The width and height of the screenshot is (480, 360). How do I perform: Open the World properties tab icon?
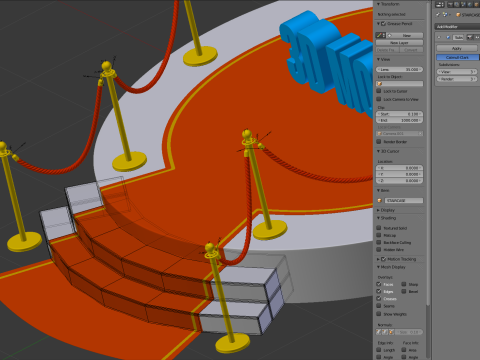click(469, 5)
